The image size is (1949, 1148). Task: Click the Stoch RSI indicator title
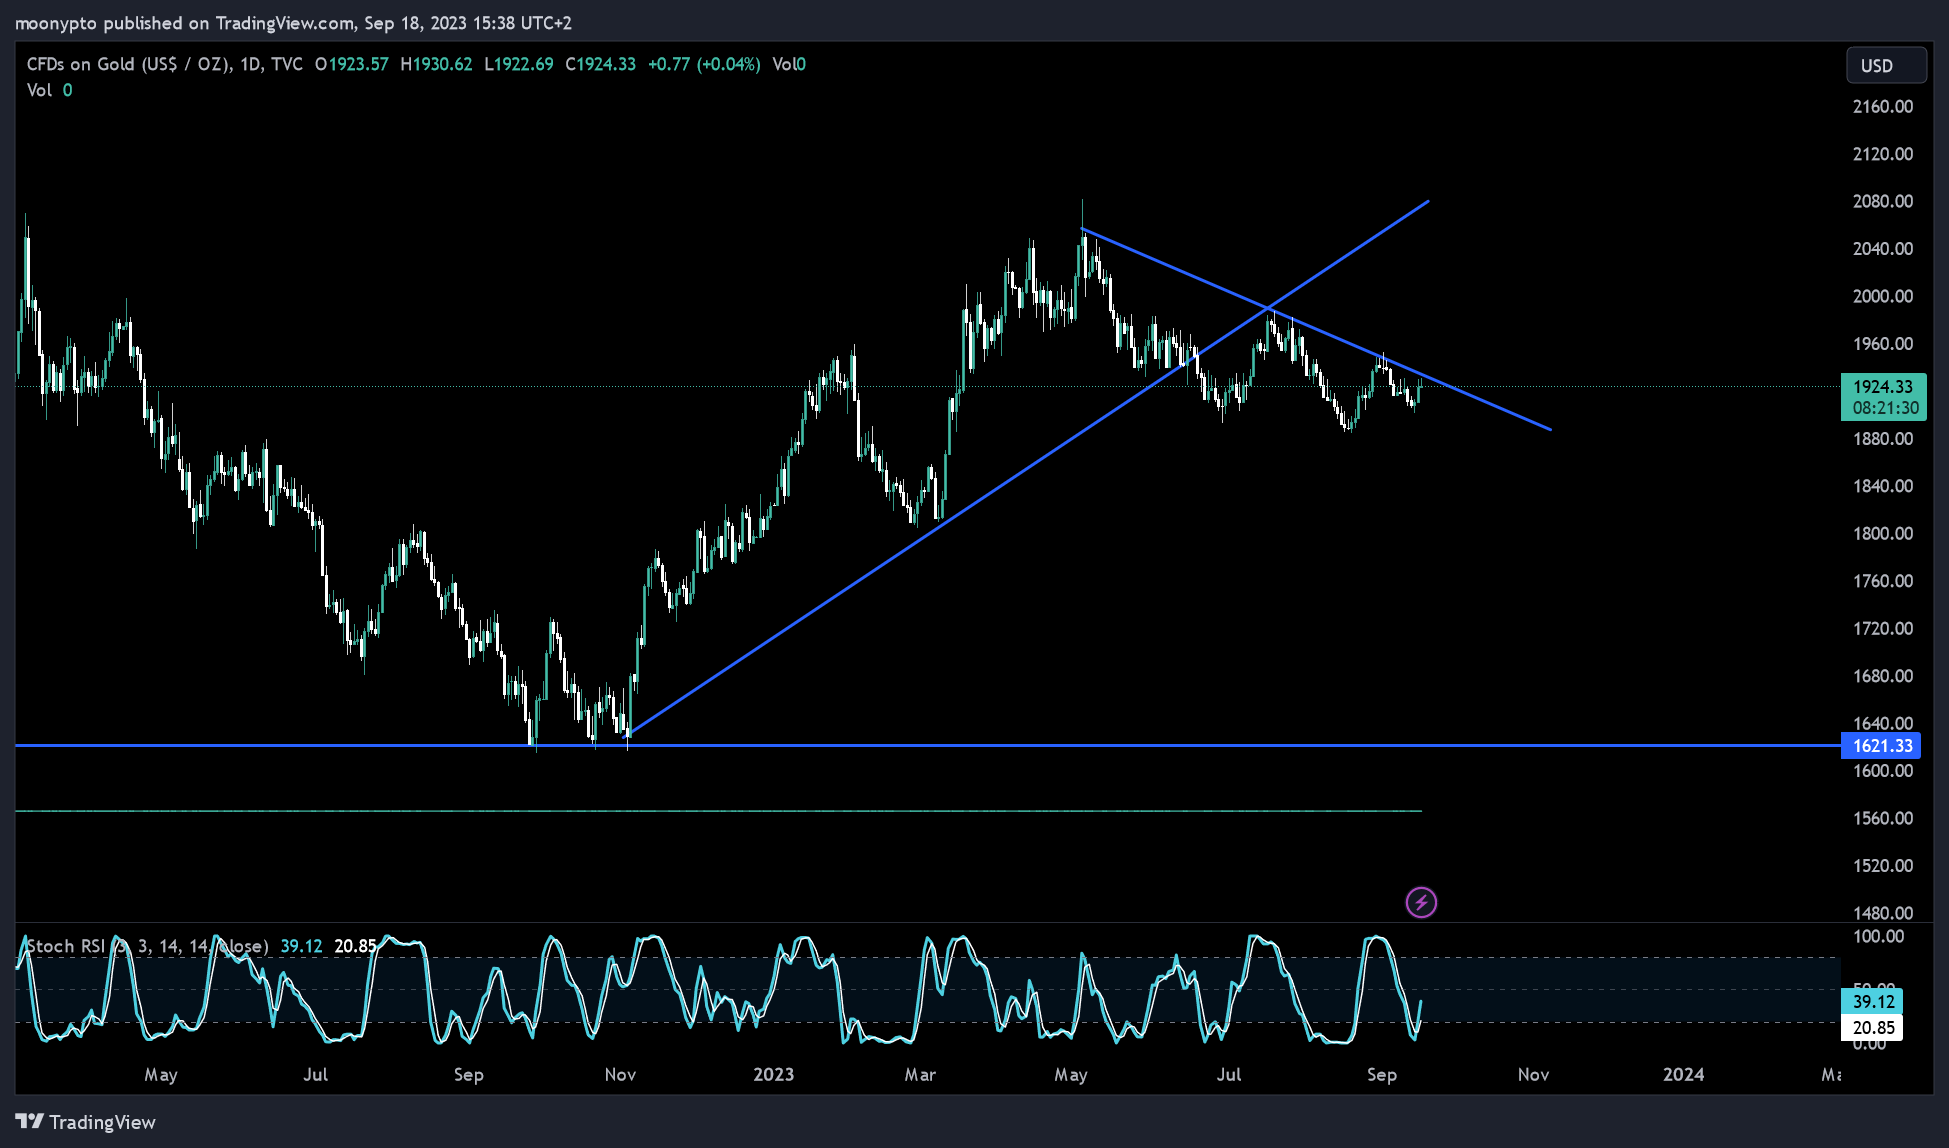(147, 946)
